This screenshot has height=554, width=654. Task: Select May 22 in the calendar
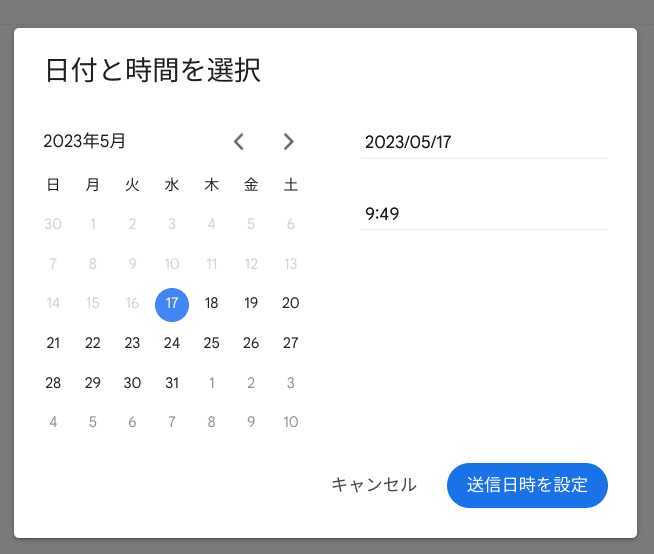[93, 343]
